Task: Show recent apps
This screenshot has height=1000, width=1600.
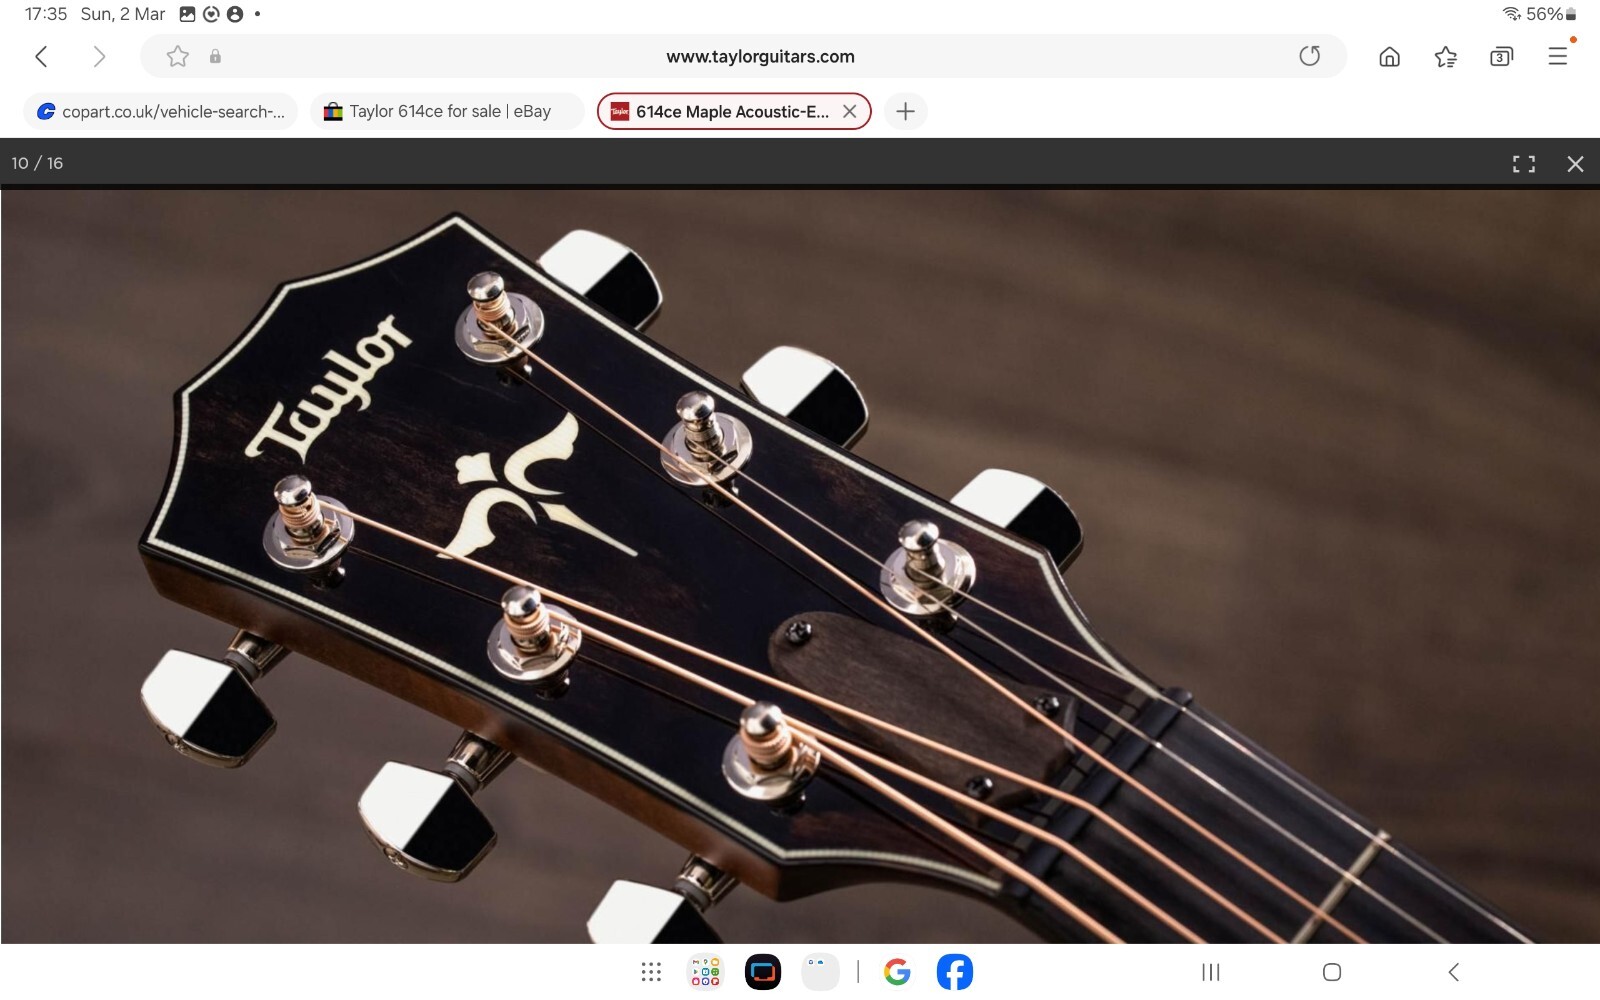Action: [1211, 972]
